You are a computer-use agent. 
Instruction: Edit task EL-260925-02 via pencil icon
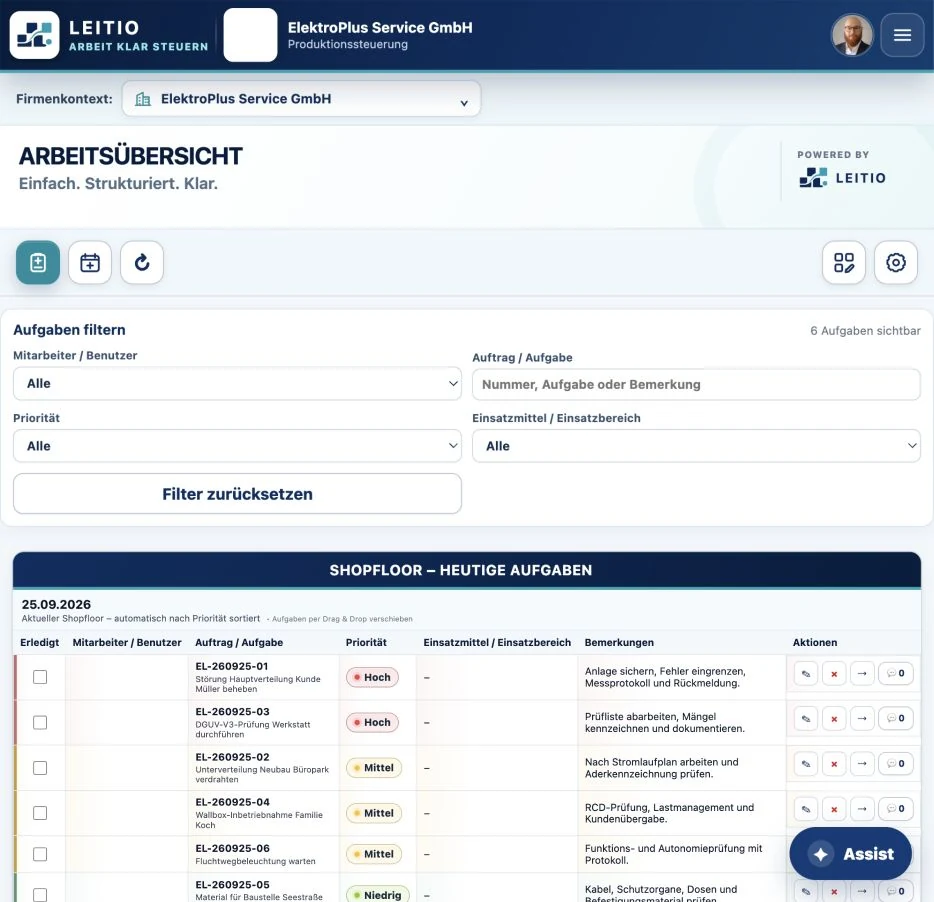point(805,764)
